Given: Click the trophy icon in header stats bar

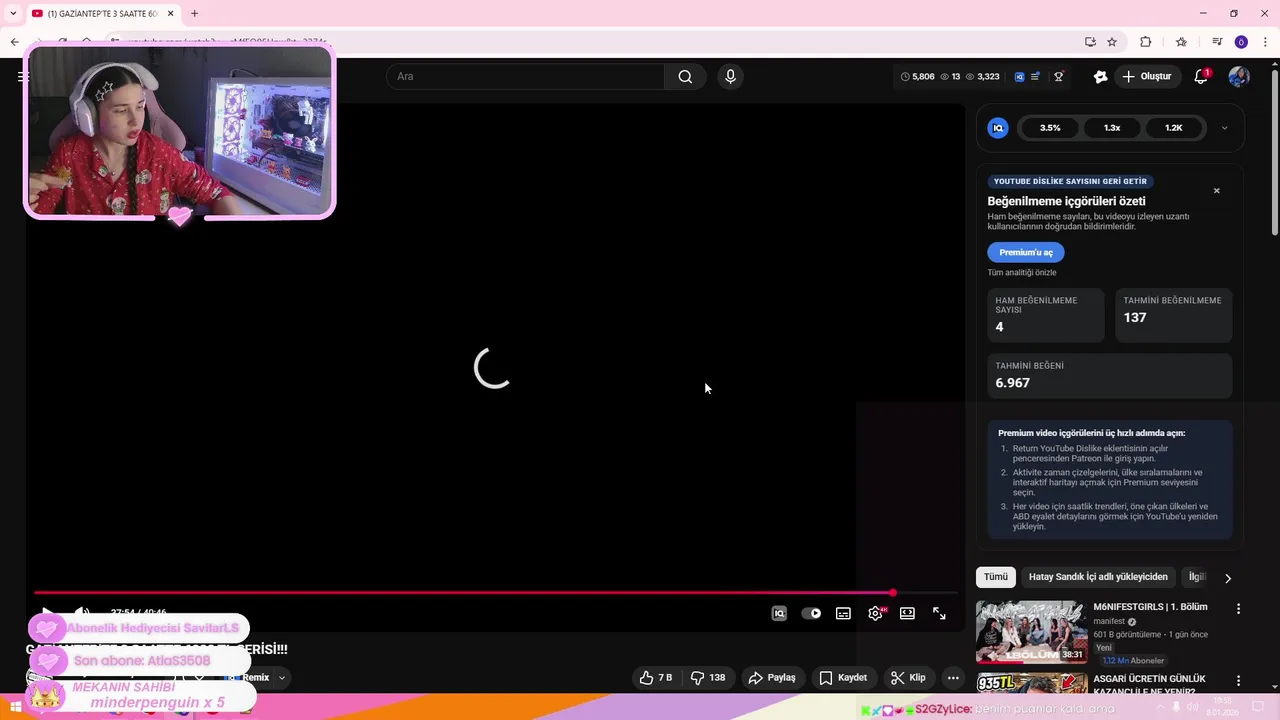Looking at the screenshot, I should (x=1059, y=77).
